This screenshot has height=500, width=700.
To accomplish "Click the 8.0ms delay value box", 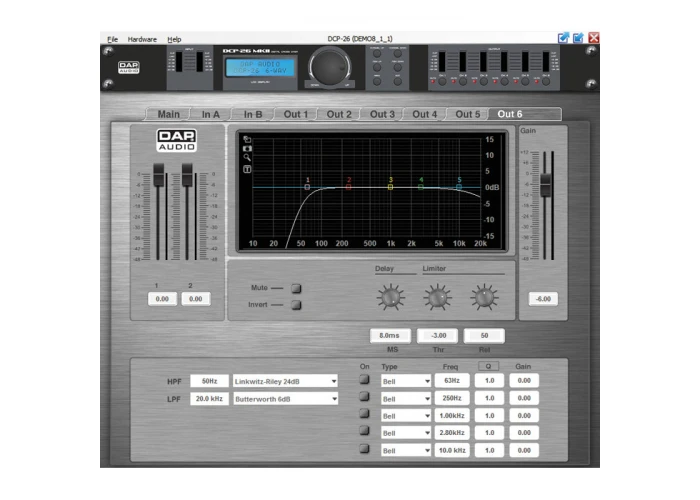I will click(390, 335).
